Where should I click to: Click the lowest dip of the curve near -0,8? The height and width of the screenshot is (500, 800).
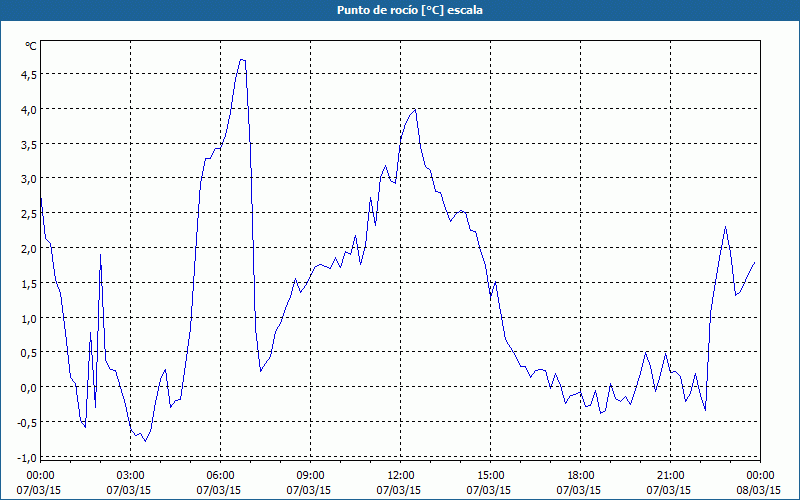click(x=145, y=441)
